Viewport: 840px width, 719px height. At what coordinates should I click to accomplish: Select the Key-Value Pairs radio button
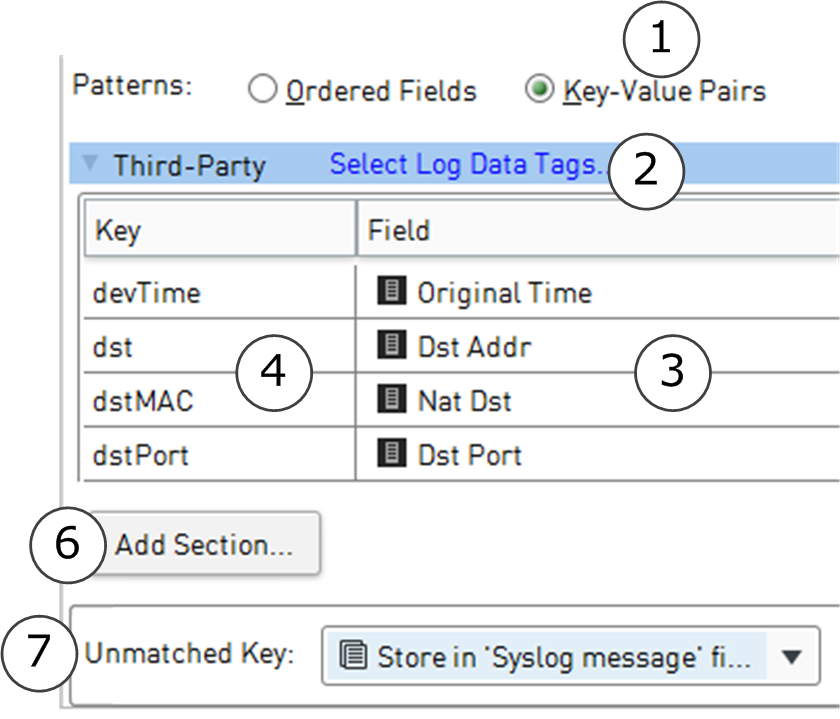[x=538, y=91]
